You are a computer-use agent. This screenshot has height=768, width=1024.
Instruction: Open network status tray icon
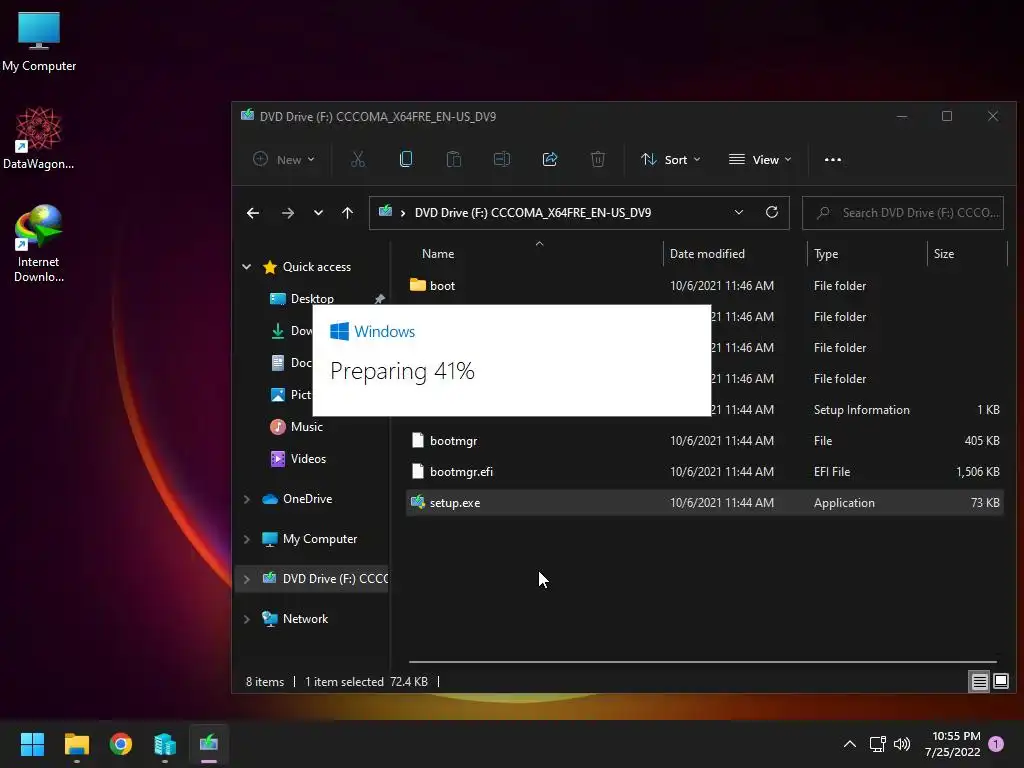[877, 744]
